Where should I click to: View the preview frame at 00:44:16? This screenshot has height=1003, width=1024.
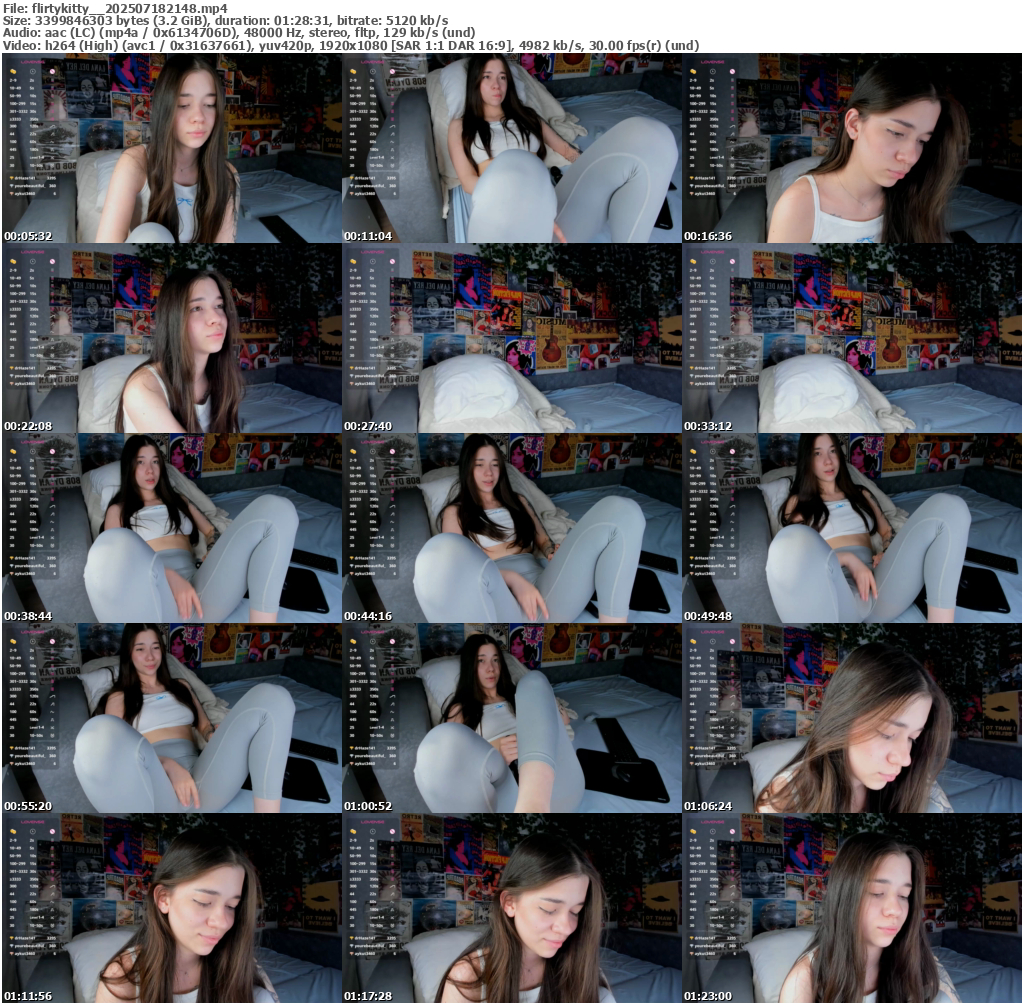[x=512, y=528]
